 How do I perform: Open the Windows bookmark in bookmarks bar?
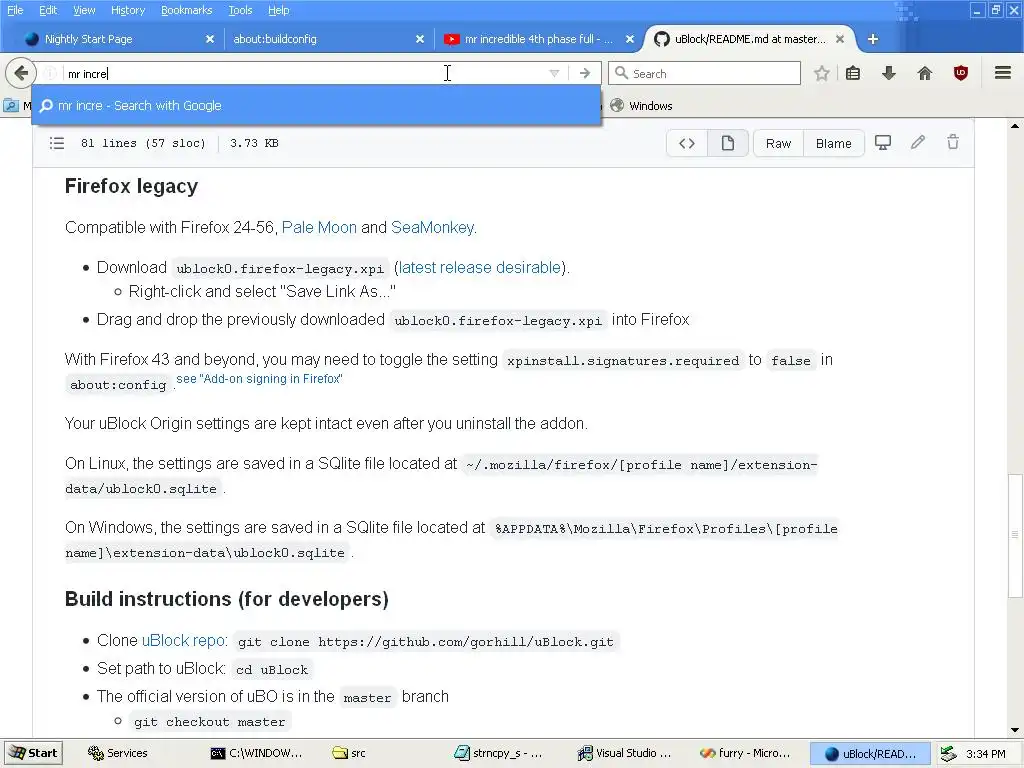point(641,106)
